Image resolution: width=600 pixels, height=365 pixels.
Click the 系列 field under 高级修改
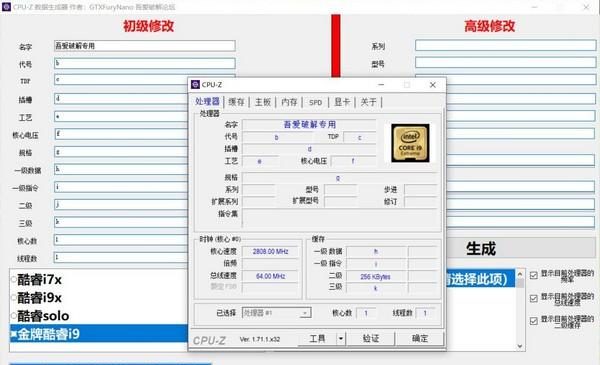click(505, 45)
